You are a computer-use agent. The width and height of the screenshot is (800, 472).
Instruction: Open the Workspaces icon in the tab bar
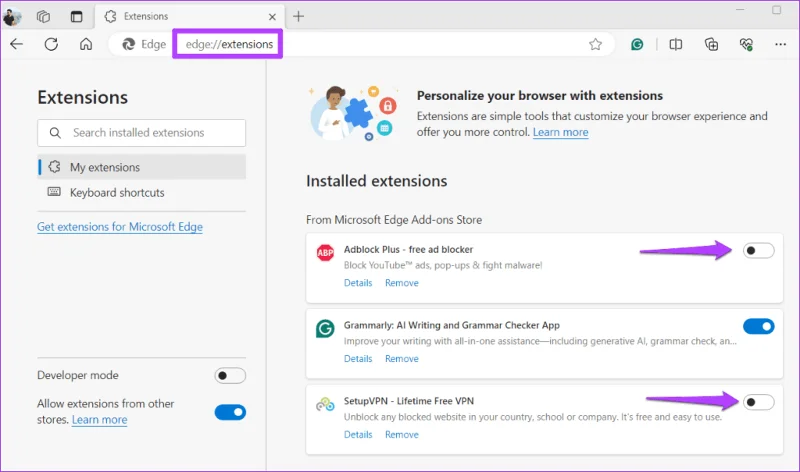[43, 17]
